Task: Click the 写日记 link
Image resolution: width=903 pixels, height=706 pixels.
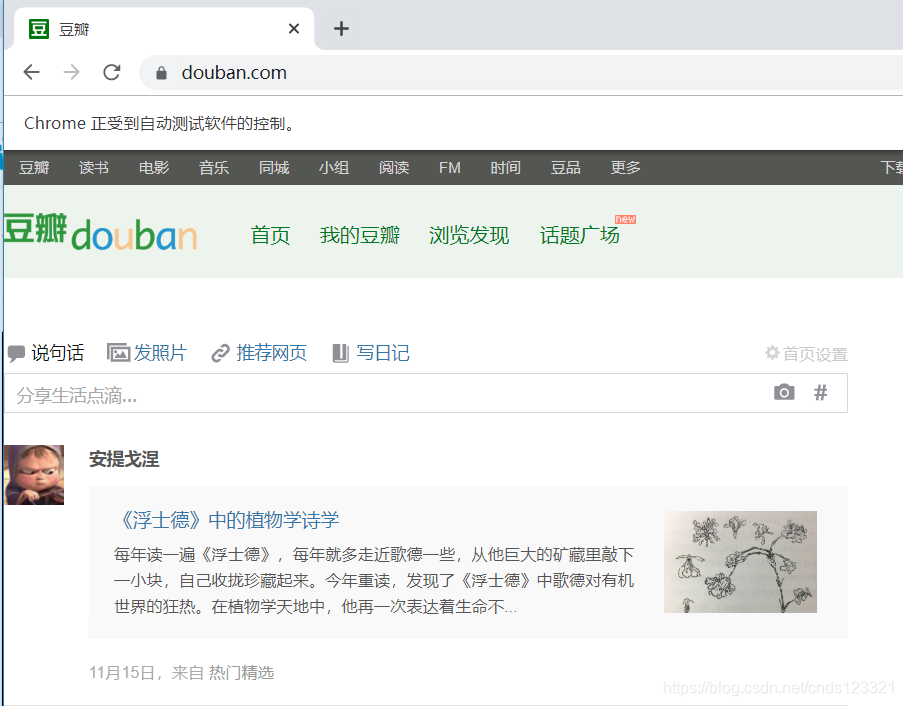Action: click(382, 352)
